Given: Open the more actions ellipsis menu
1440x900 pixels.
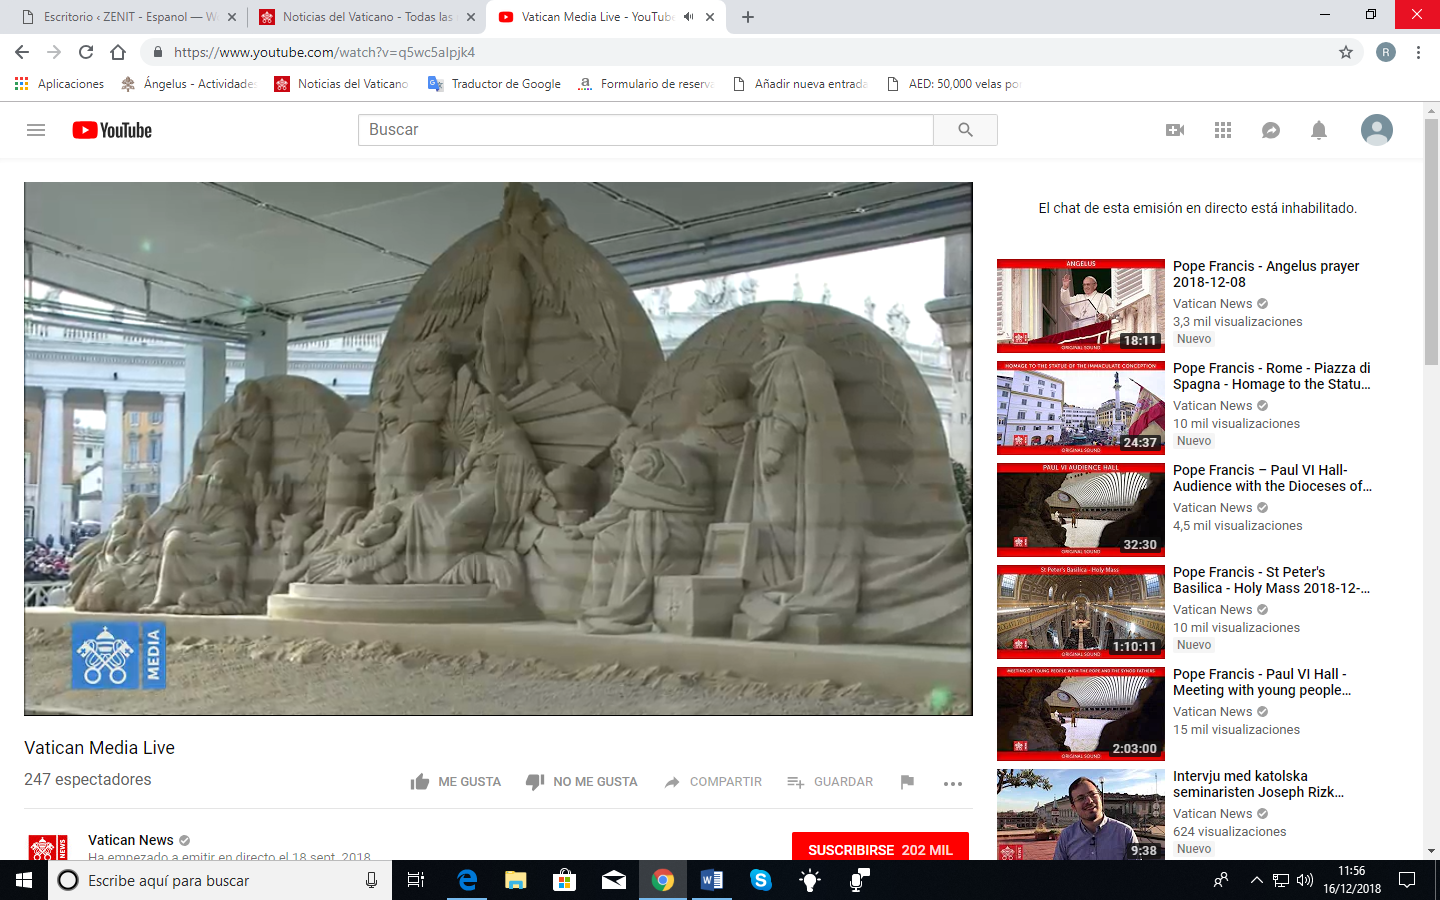Looking at the screenshot, I should (x=953, y=783).
